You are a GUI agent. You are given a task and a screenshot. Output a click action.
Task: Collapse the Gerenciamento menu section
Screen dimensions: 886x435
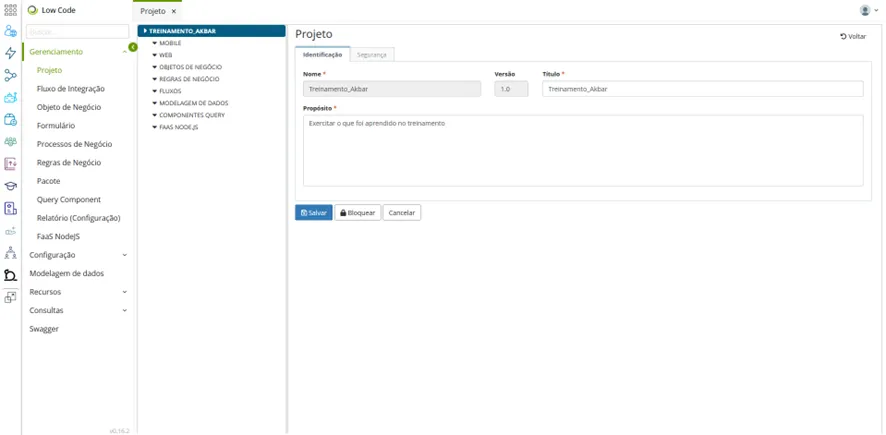[78, 52]
